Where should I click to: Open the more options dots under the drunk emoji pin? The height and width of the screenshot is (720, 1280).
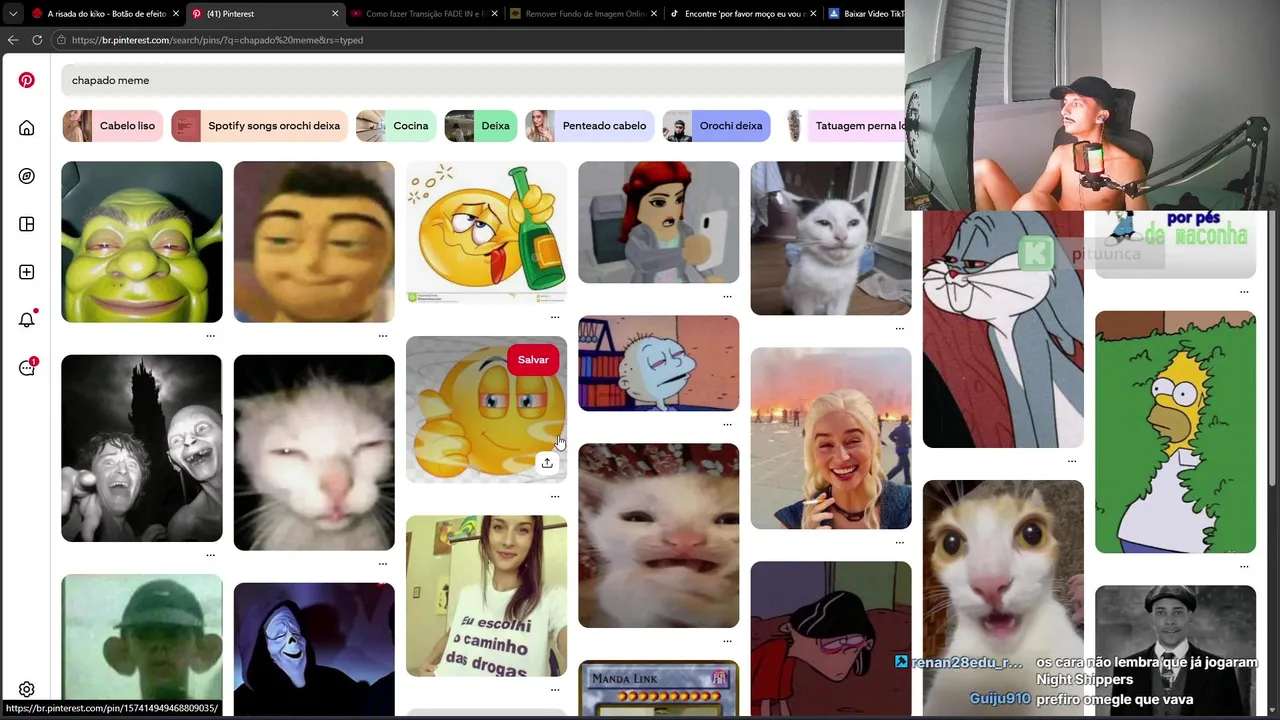pyautogui.click(x=555, y=317)
